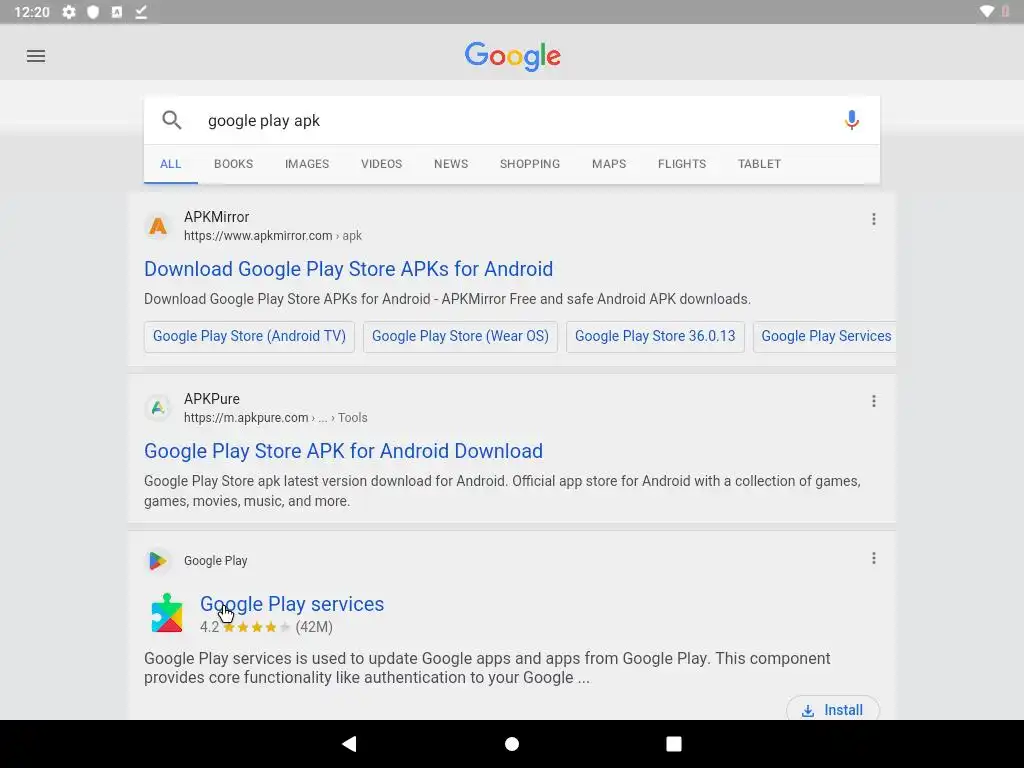Tap the search magnifier icon
The image size is (1024, 768).
(x=172, y=120)
